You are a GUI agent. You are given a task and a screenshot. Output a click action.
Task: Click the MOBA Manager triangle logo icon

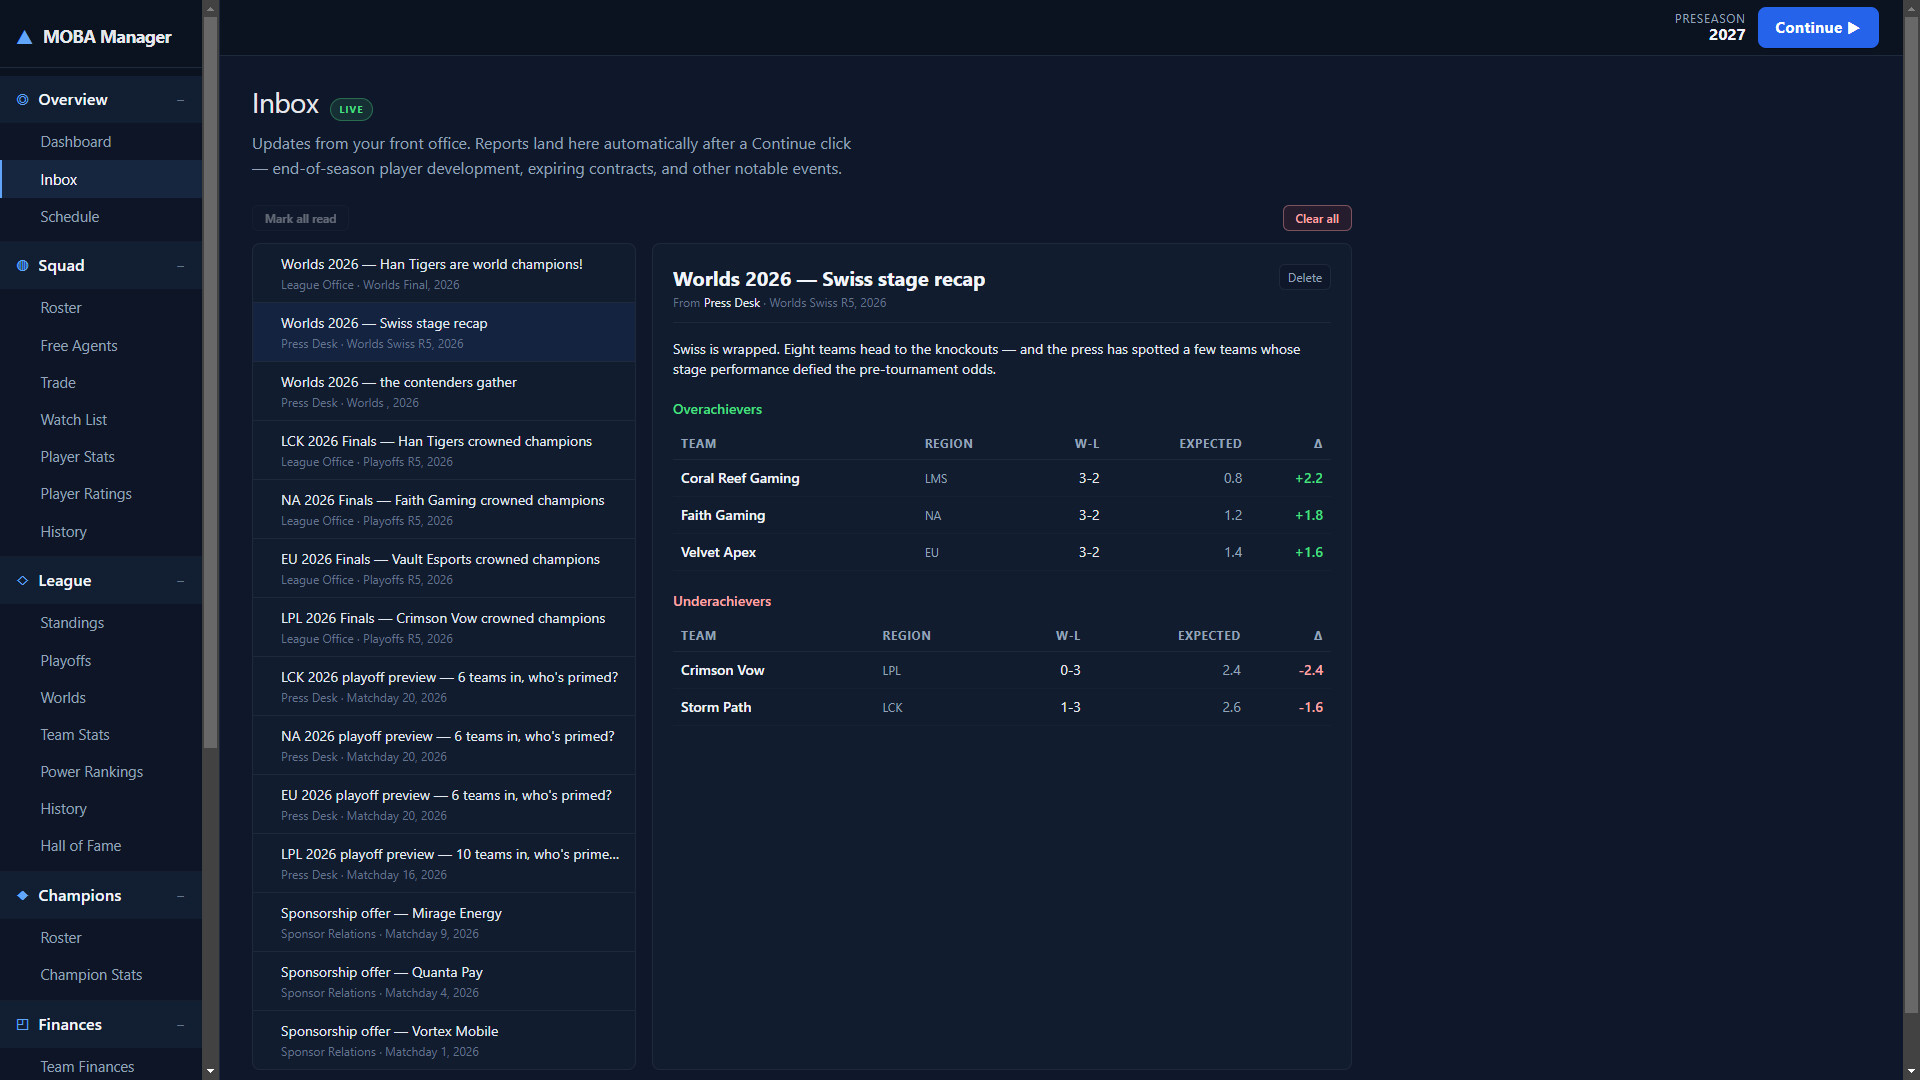point(24,37)
